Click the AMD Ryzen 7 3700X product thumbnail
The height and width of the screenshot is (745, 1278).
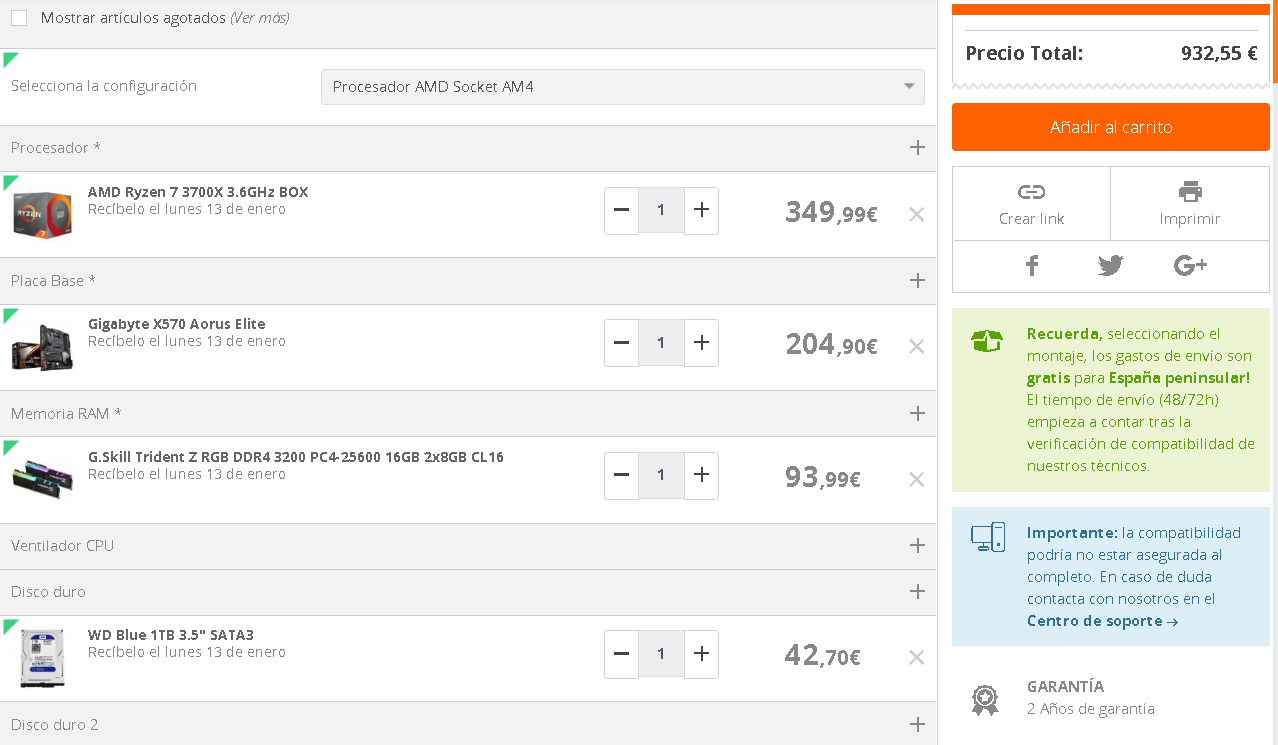pyautogui.click(x=42, y=214)
